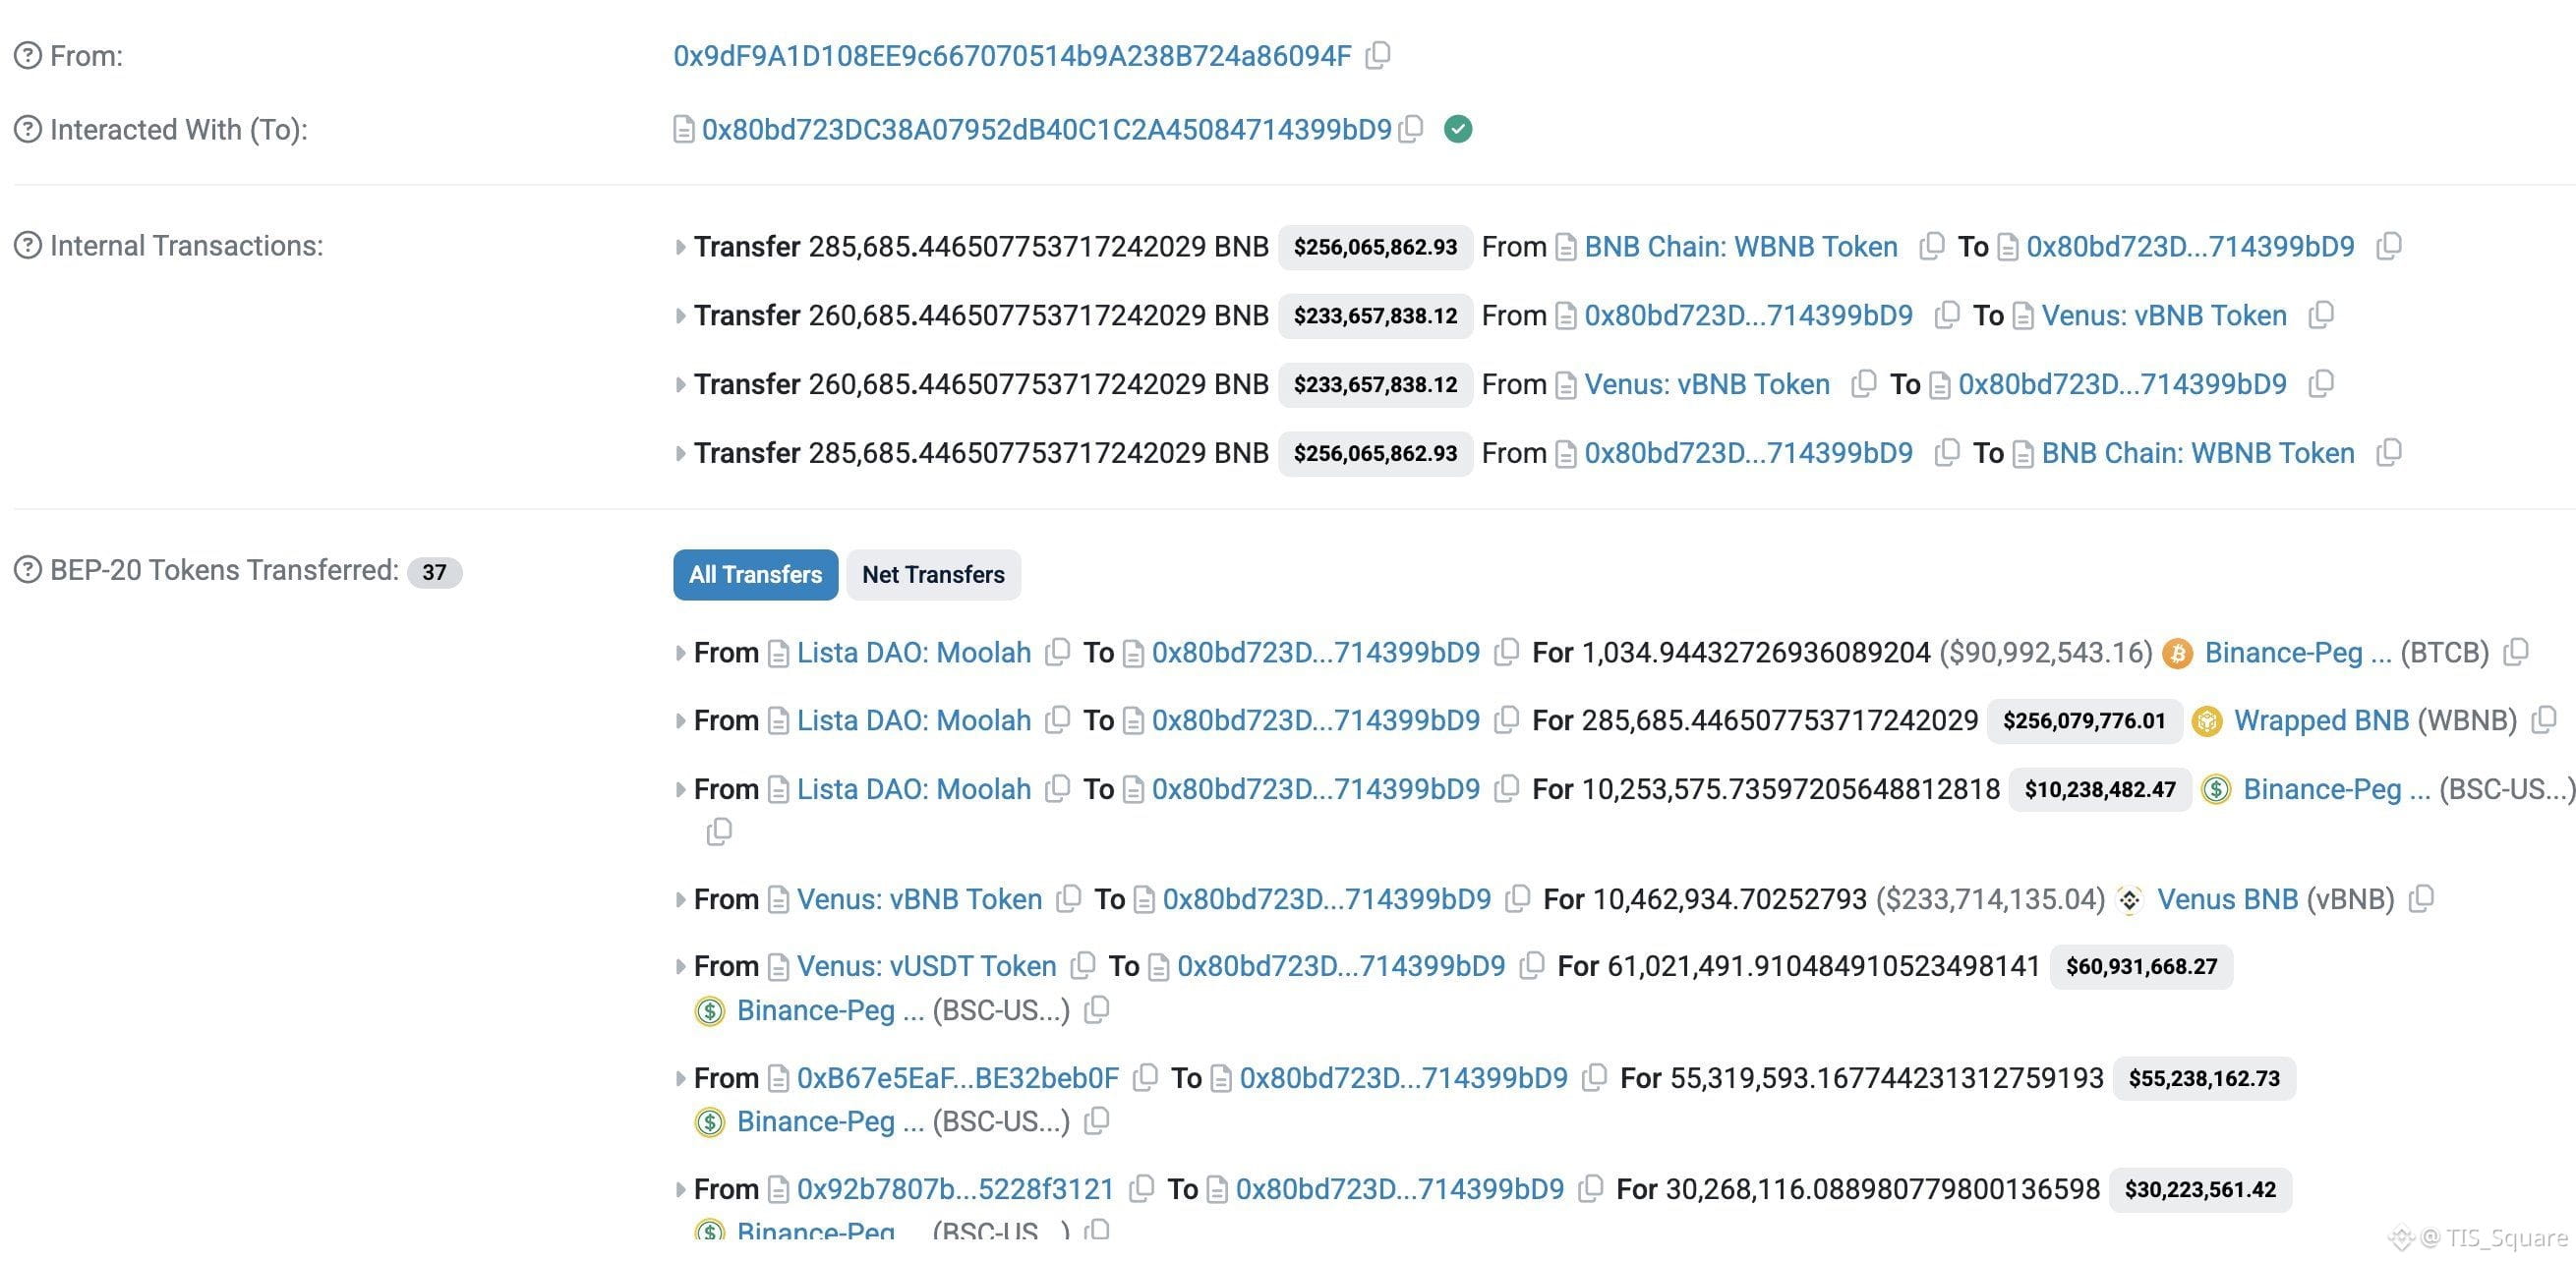Screen dimensions: 2576x1262
Task: Open the Wrapped BNB token link
Action: pos(2320,720)
